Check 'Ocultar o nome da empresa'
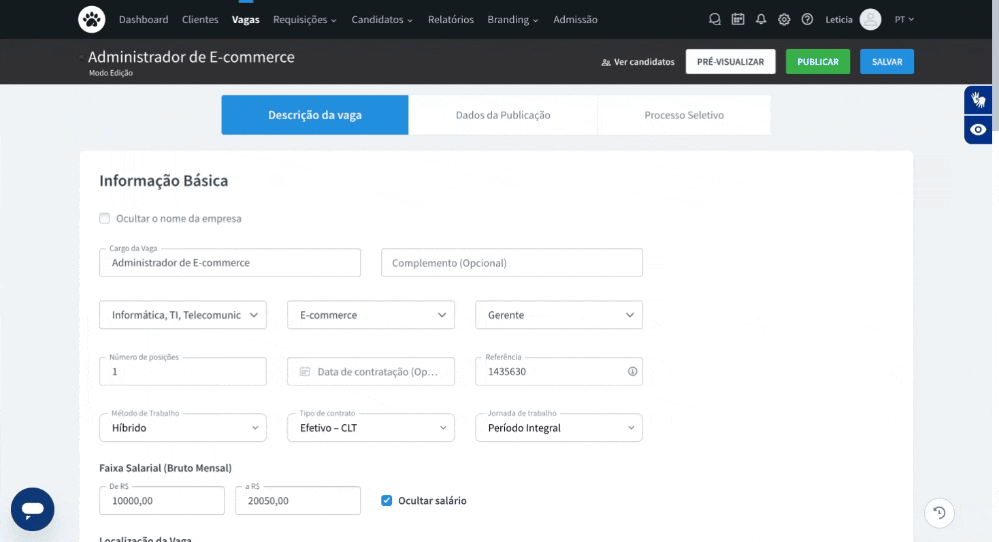999x542 pixels. 105,218
